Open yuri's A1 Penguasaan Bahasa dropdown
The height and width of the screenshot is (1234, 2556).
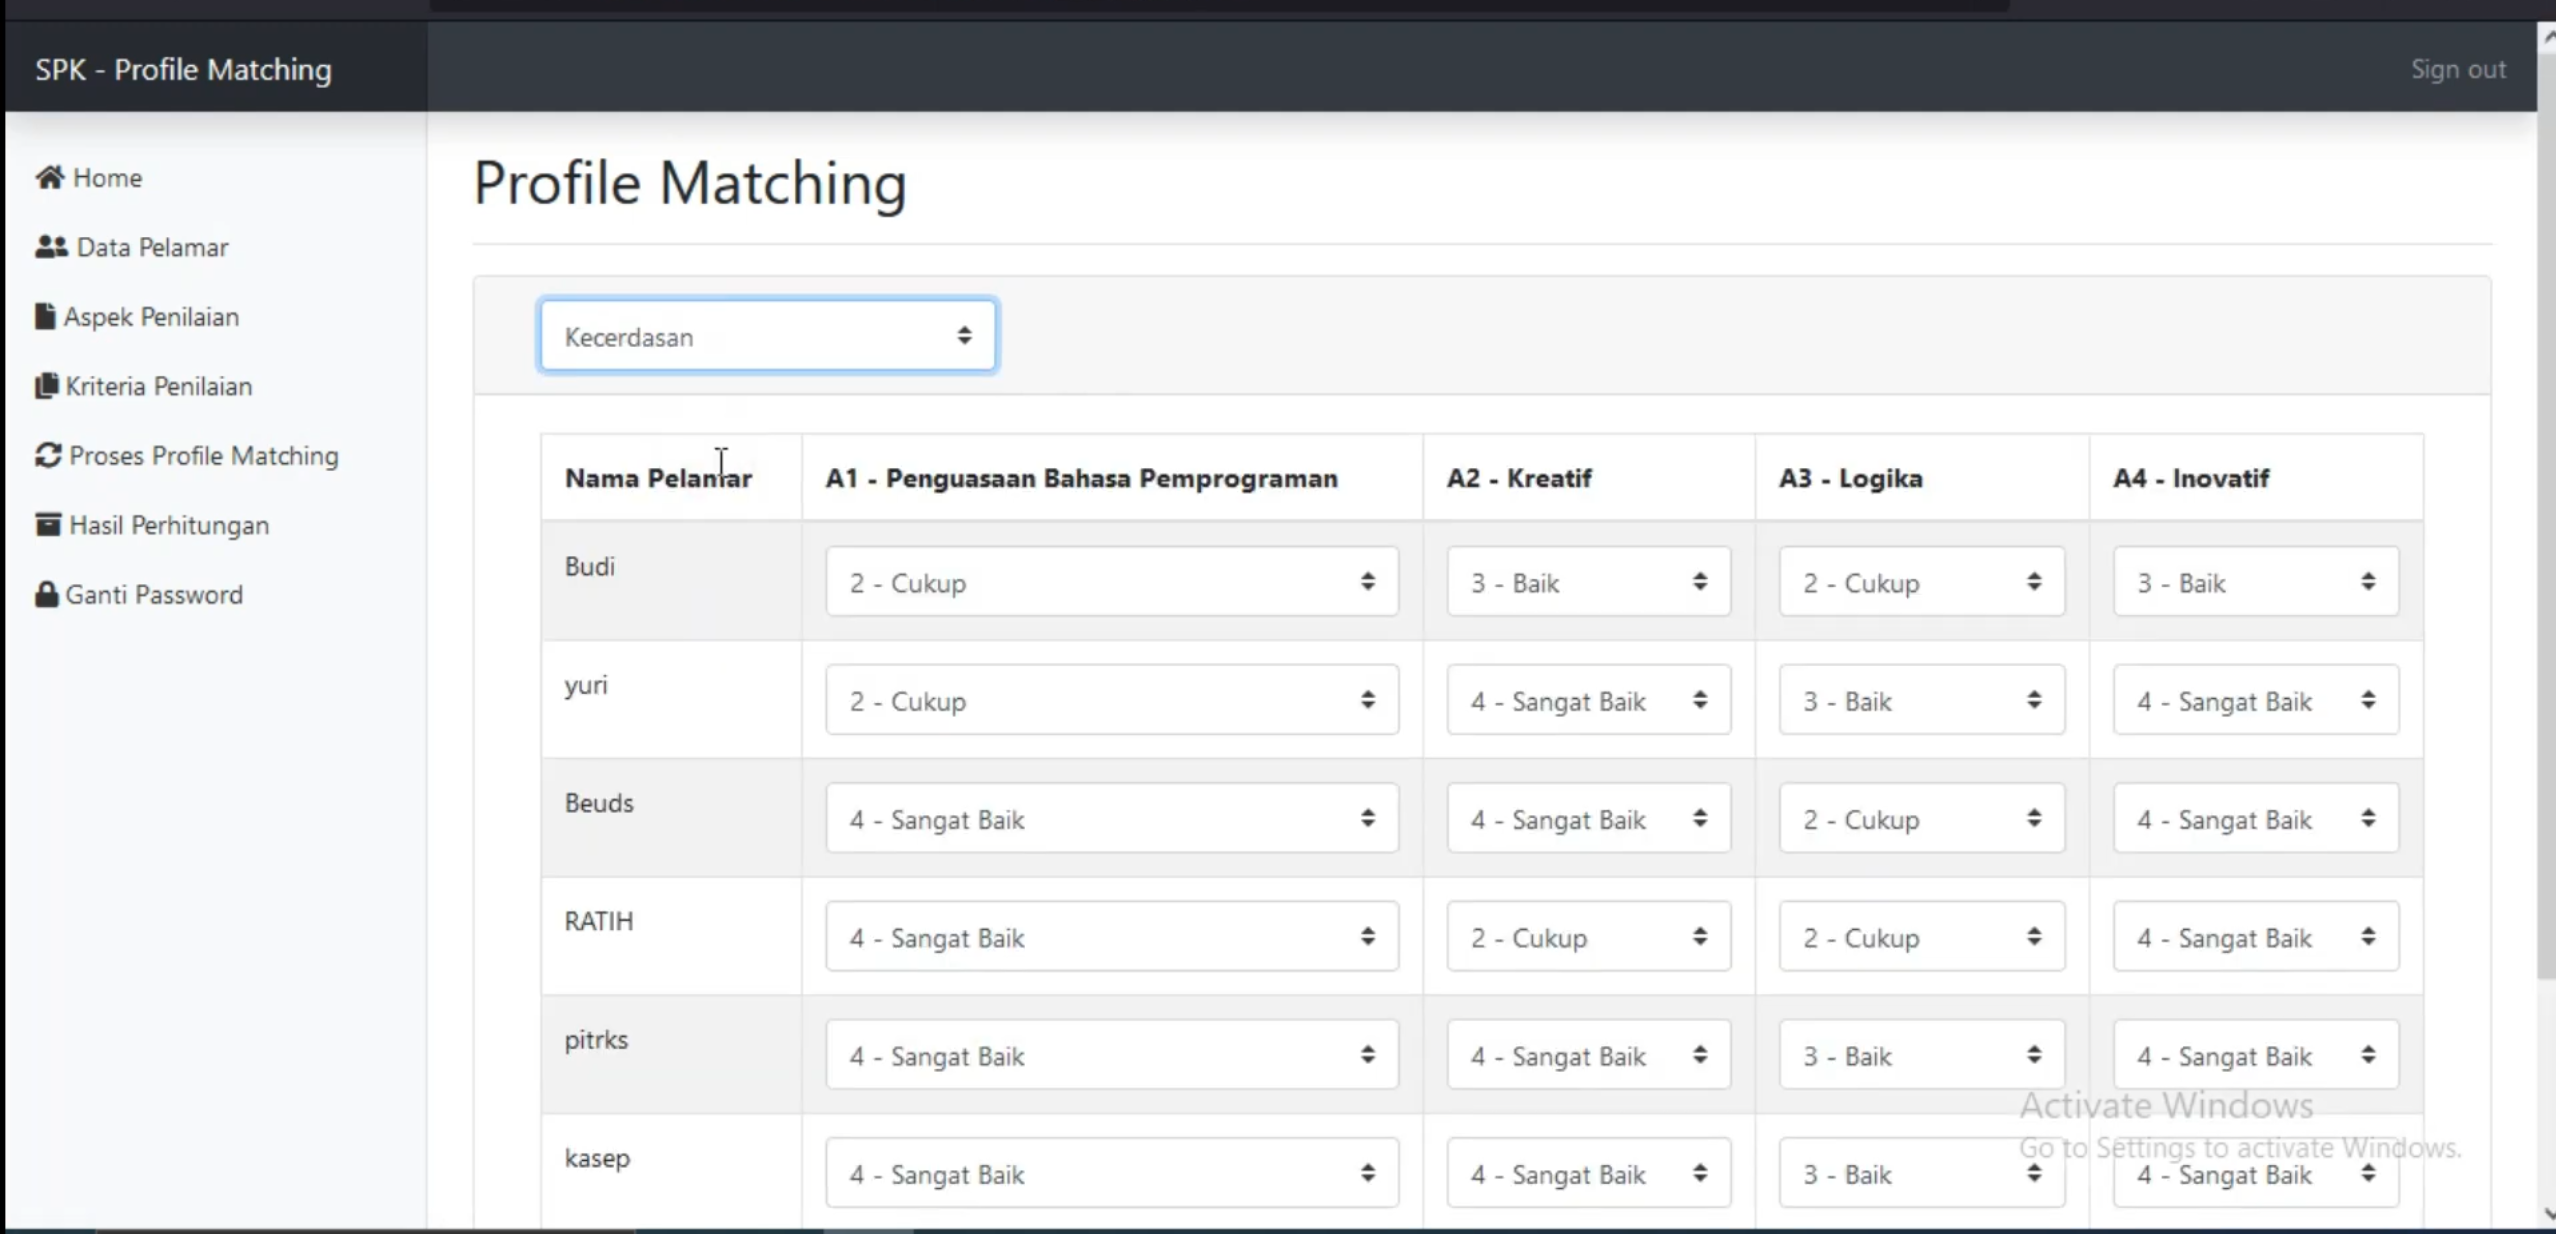(x=1111, y=700)
